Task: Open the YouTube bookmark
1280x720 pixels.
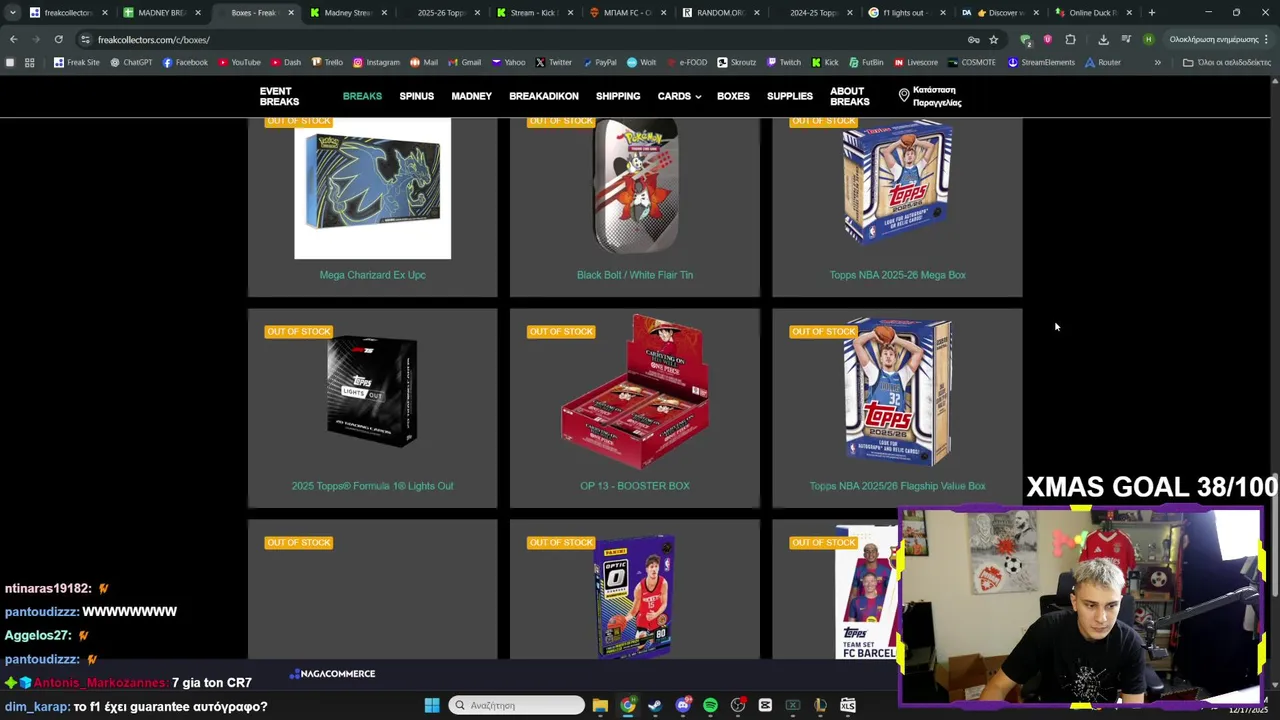Action: (x=239, y=62)
